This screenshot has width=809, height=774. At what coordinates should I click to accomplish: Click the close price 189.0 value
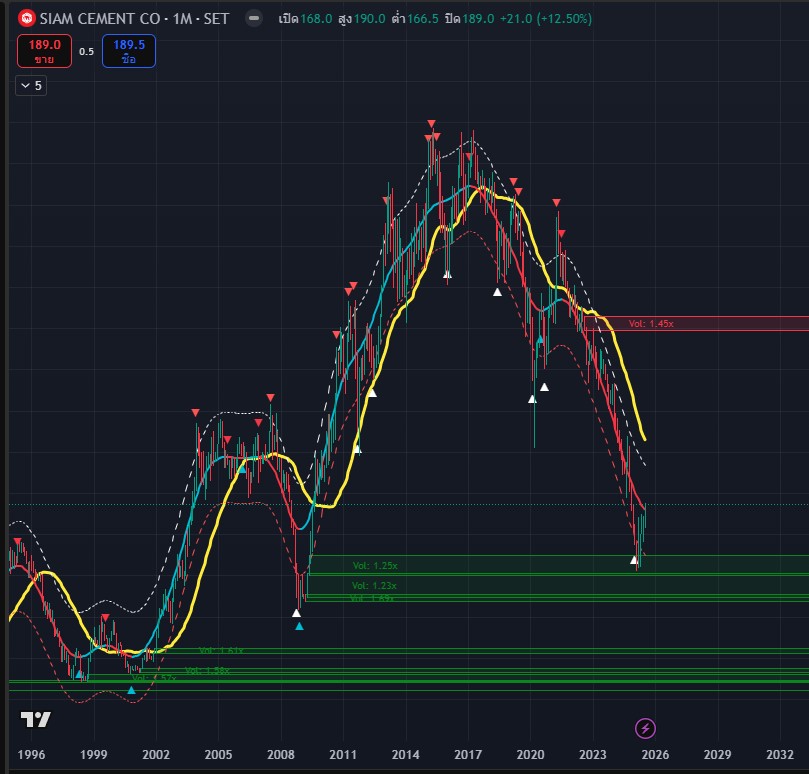[478, 19]
